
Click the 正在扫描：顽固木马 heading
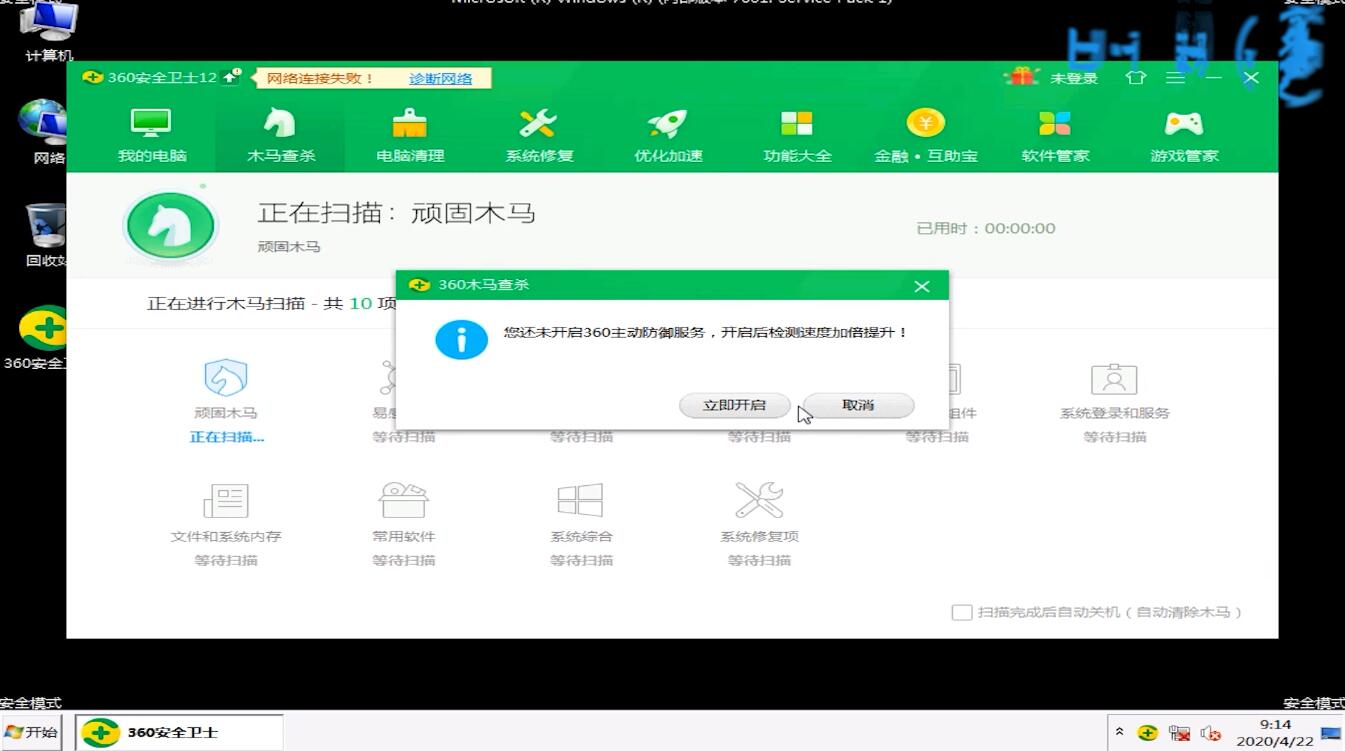tap(397, 213)
